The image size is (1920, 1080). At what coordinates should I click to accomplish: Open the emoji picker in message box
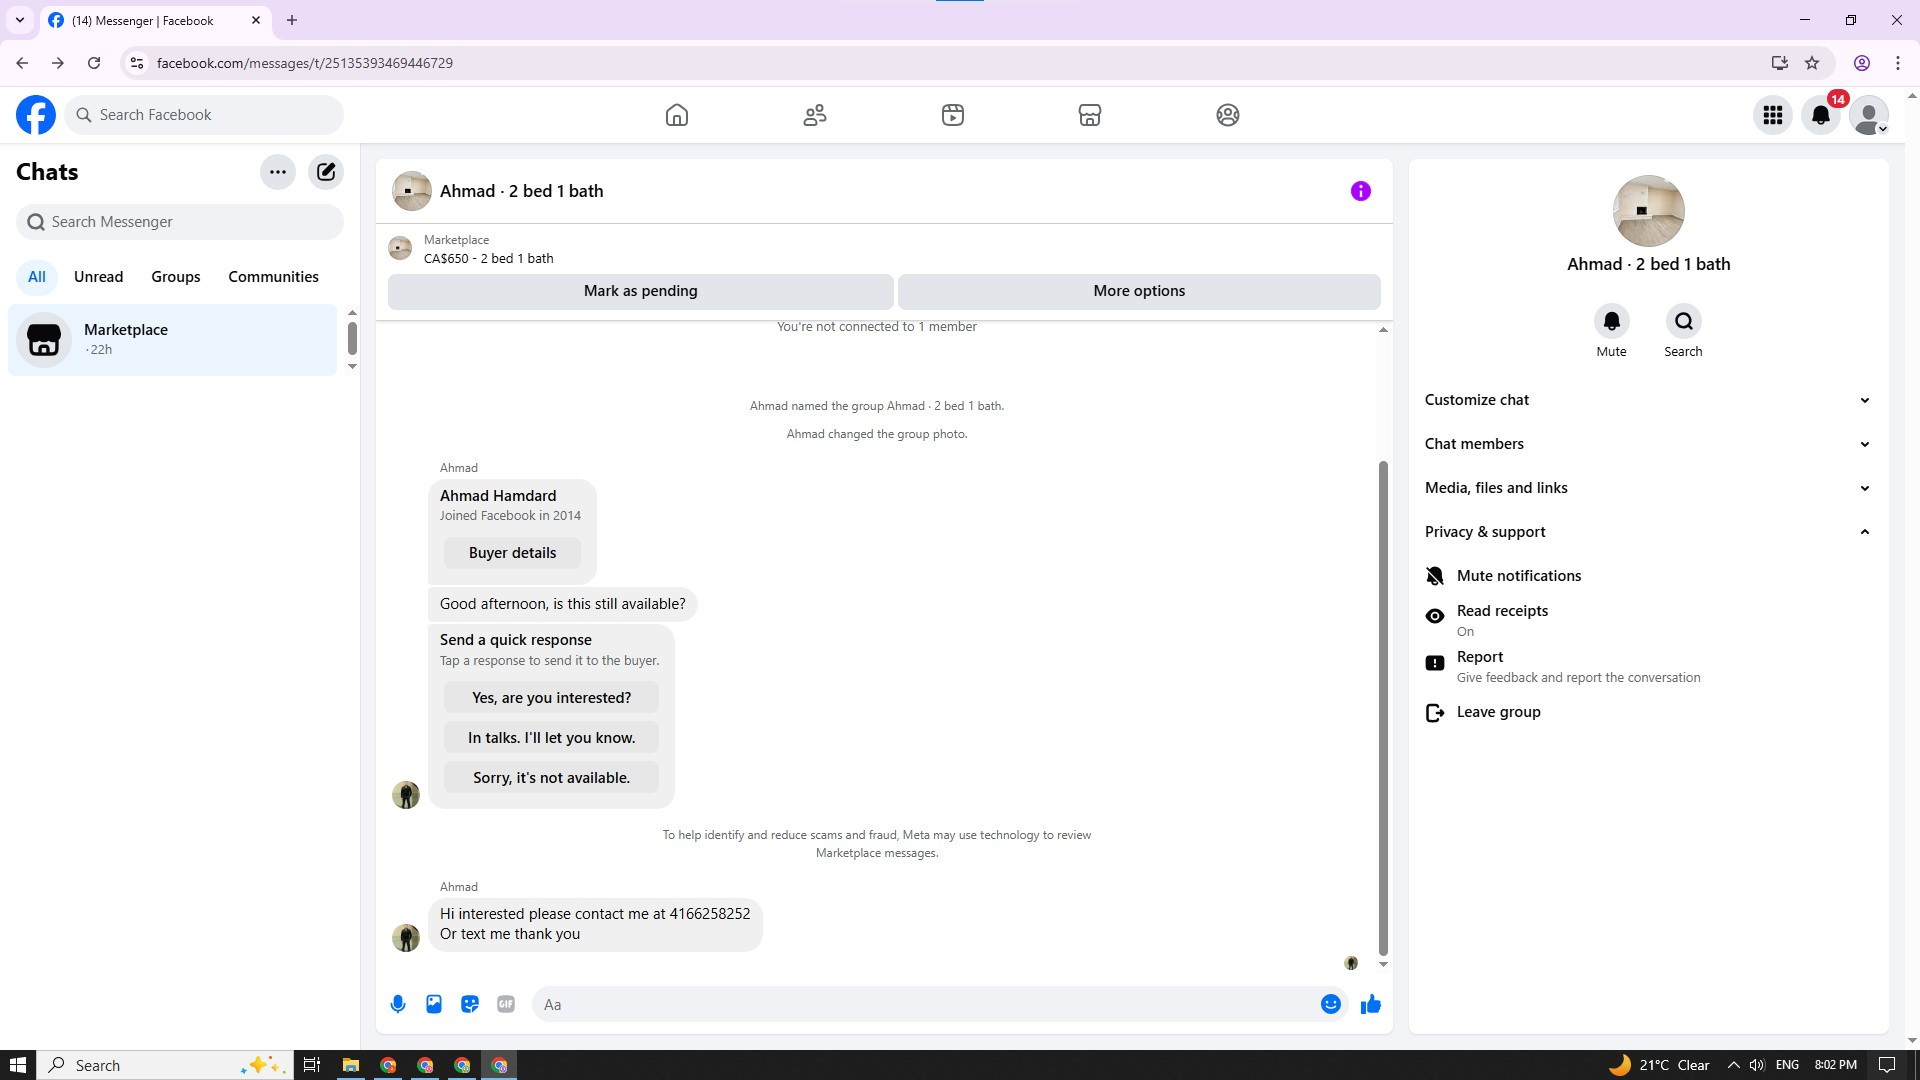1330,1004
